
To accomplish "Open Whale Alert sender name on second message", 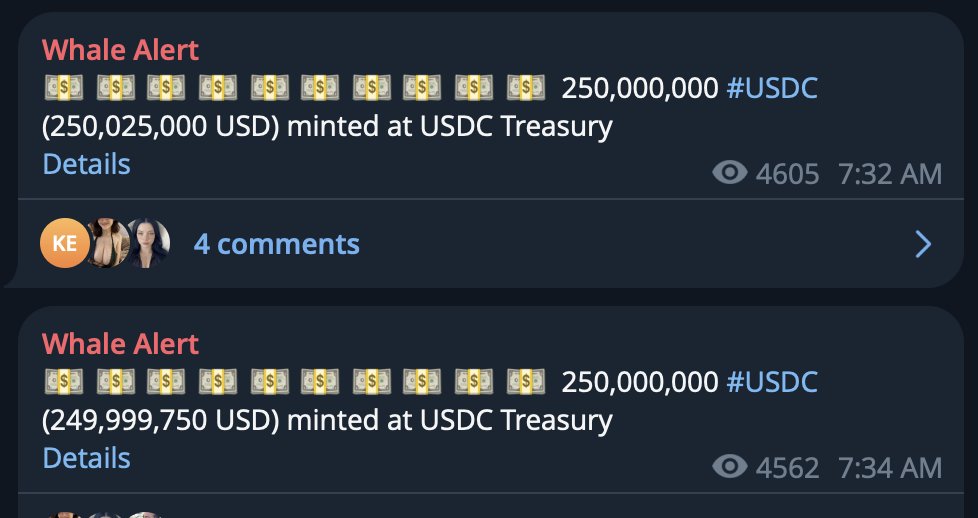I will 120,344.
